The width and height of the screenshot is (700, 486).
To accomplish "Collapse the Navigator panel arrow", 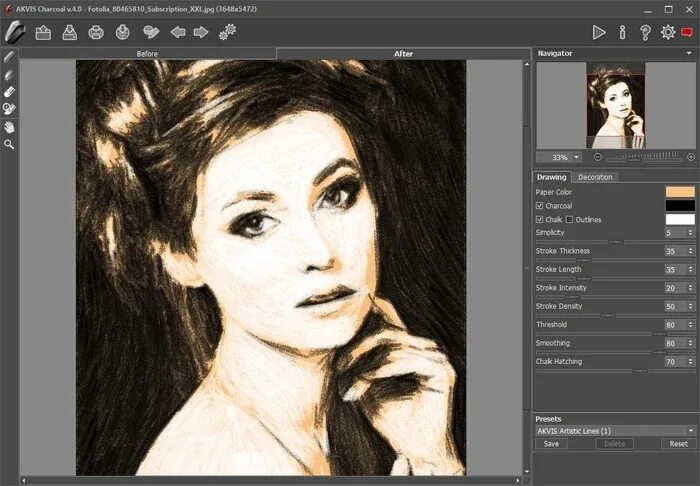I will coord(690,53).
